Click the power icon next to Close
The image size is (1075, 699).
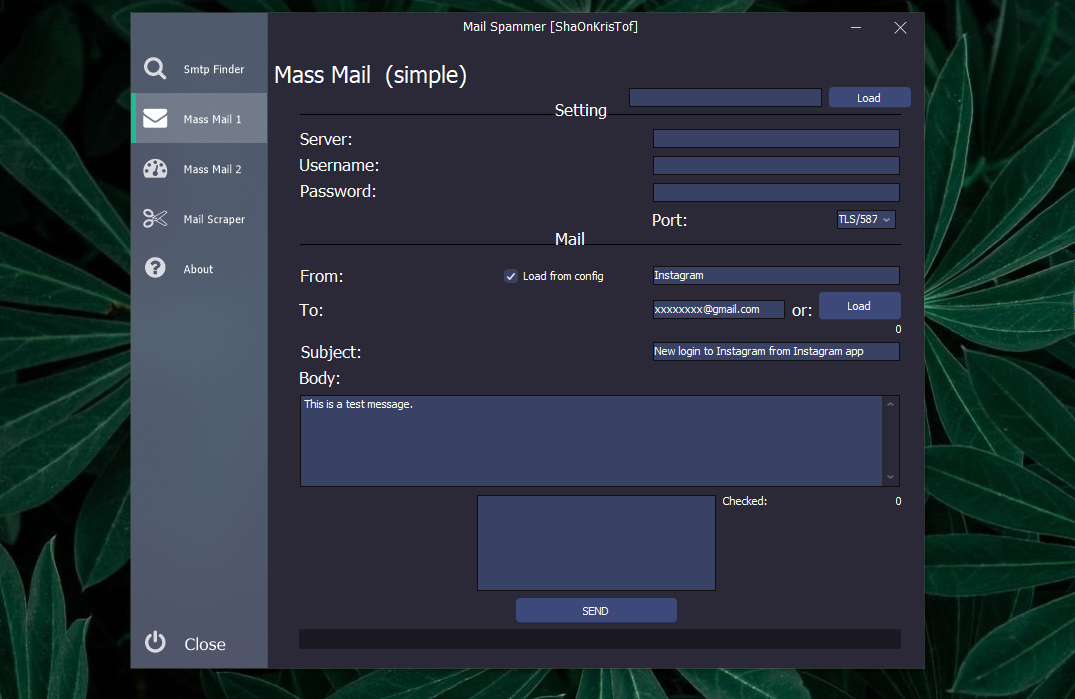(x=155, y=642)
